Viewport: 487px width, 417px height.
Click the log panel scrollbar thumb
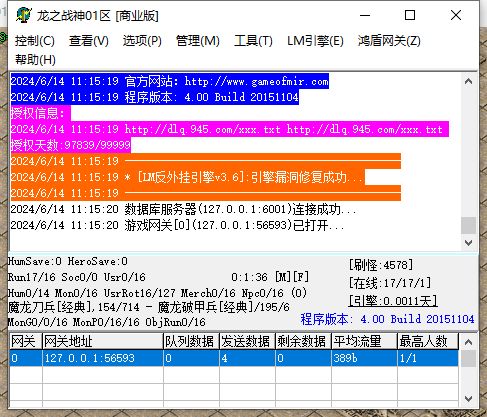[468, 225]
